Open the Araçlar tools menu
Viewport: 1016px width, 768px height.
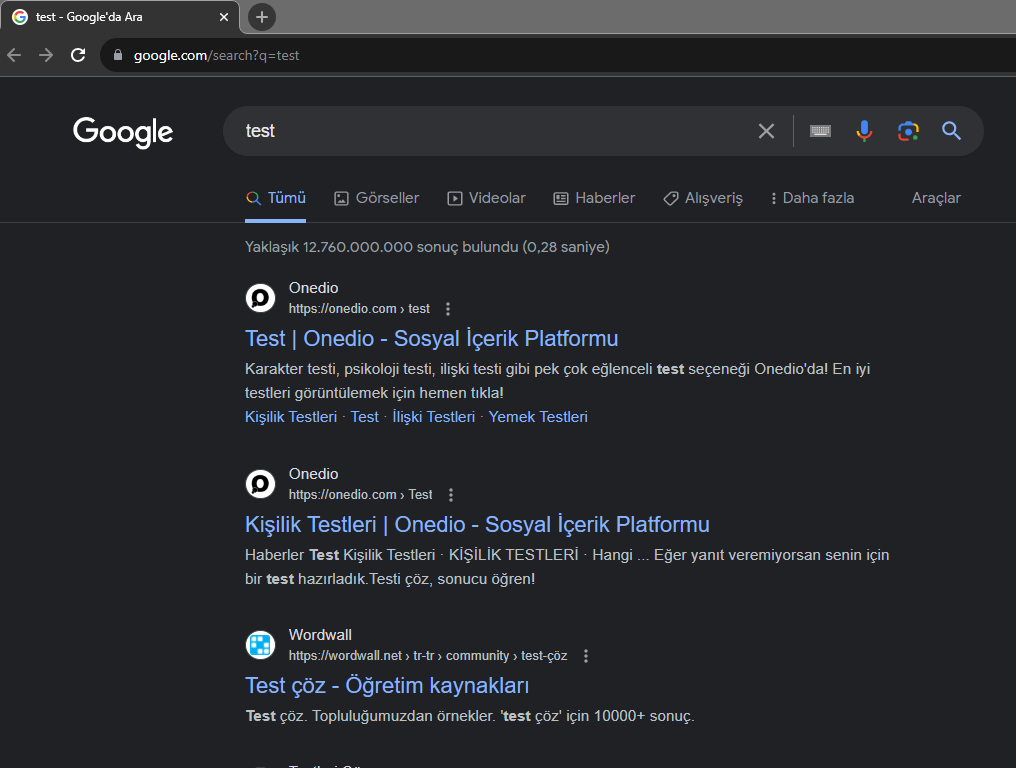(x=936, y=198)
